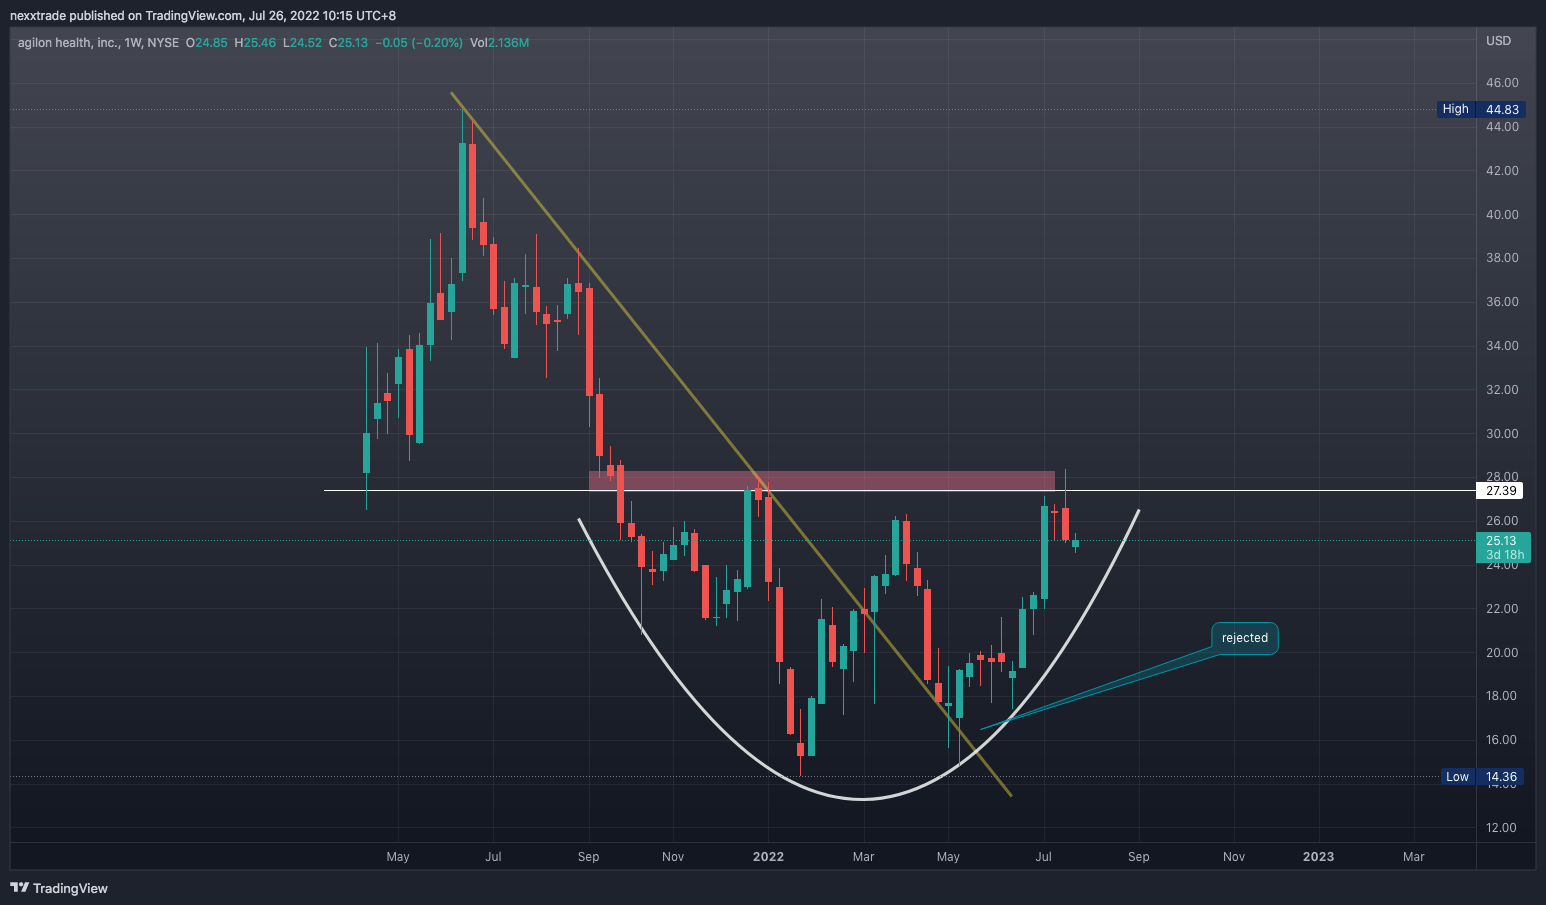Click the 2022 label on time axis
Viewport: 1546px width, 905px height.
(768, 857)
